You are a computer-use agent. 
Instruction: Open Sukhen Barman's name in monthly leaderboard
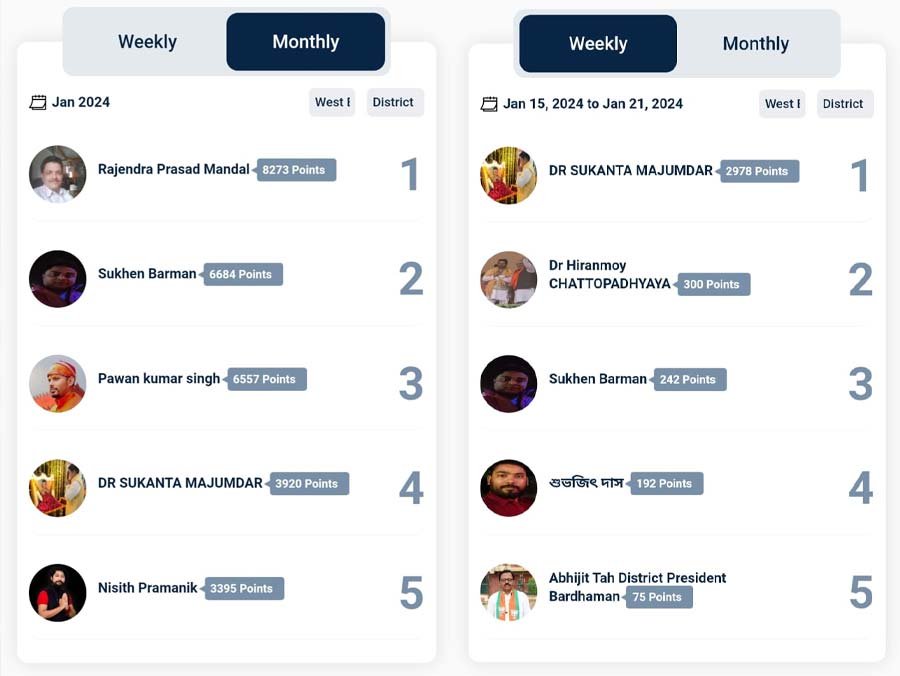pos(147,273)
